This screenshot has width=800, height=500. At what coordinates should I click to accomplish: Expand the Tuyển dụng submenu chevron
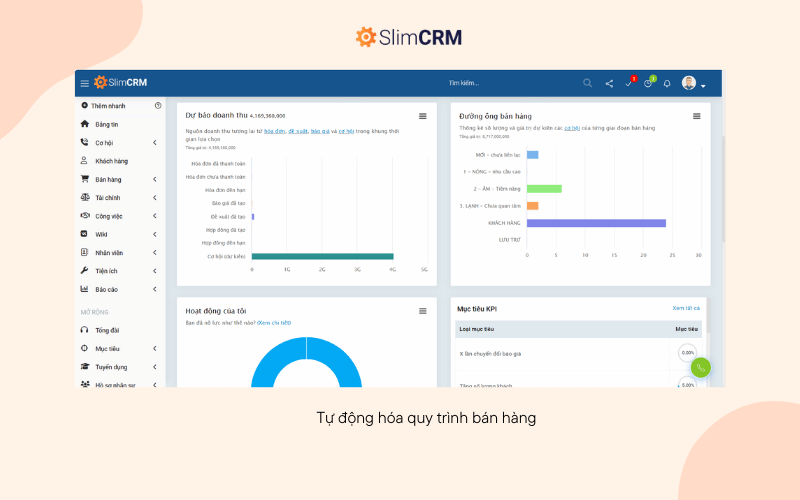tap(155, 367)
